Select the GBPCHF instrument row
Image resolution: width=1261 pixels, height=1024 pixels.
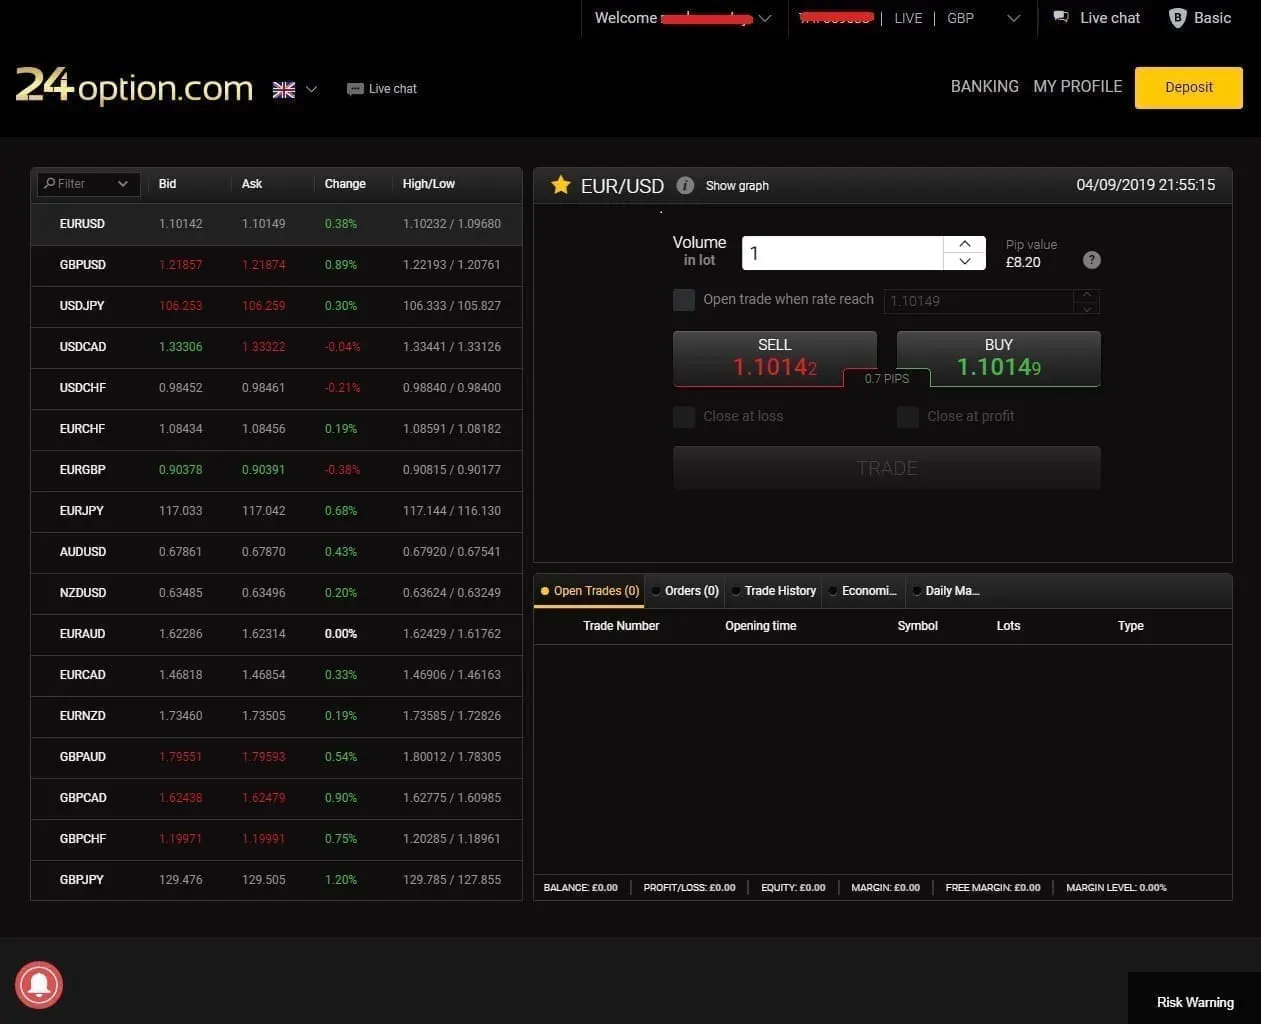tap(276, 839)
